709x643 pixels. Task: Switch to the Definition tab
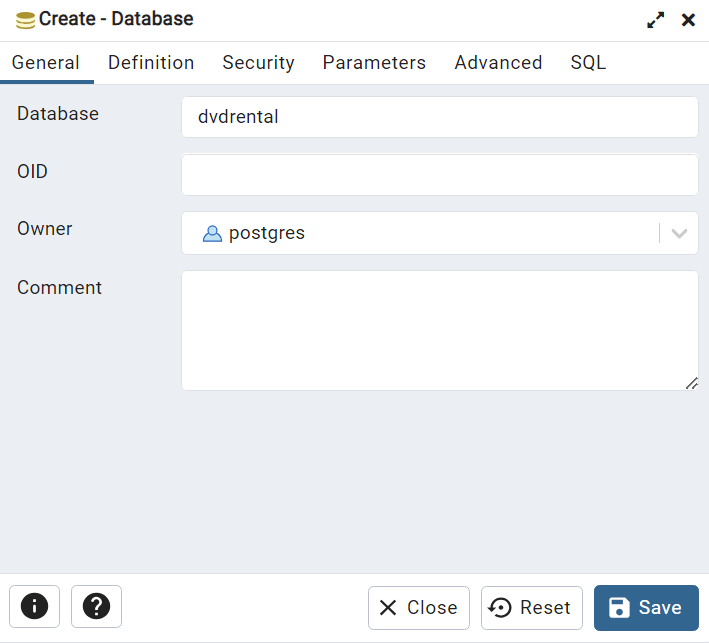[x=151, y=63]
